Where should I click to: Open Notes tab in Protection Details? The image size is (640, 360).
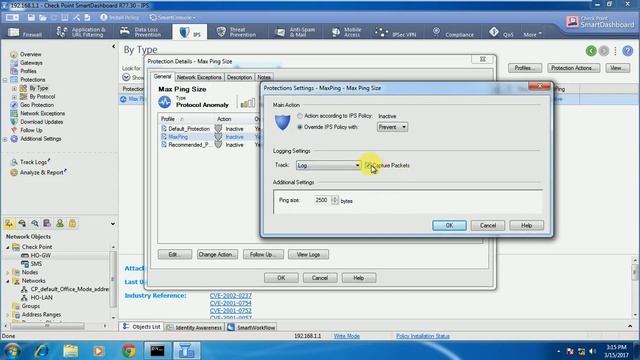[x=264, y=77]
